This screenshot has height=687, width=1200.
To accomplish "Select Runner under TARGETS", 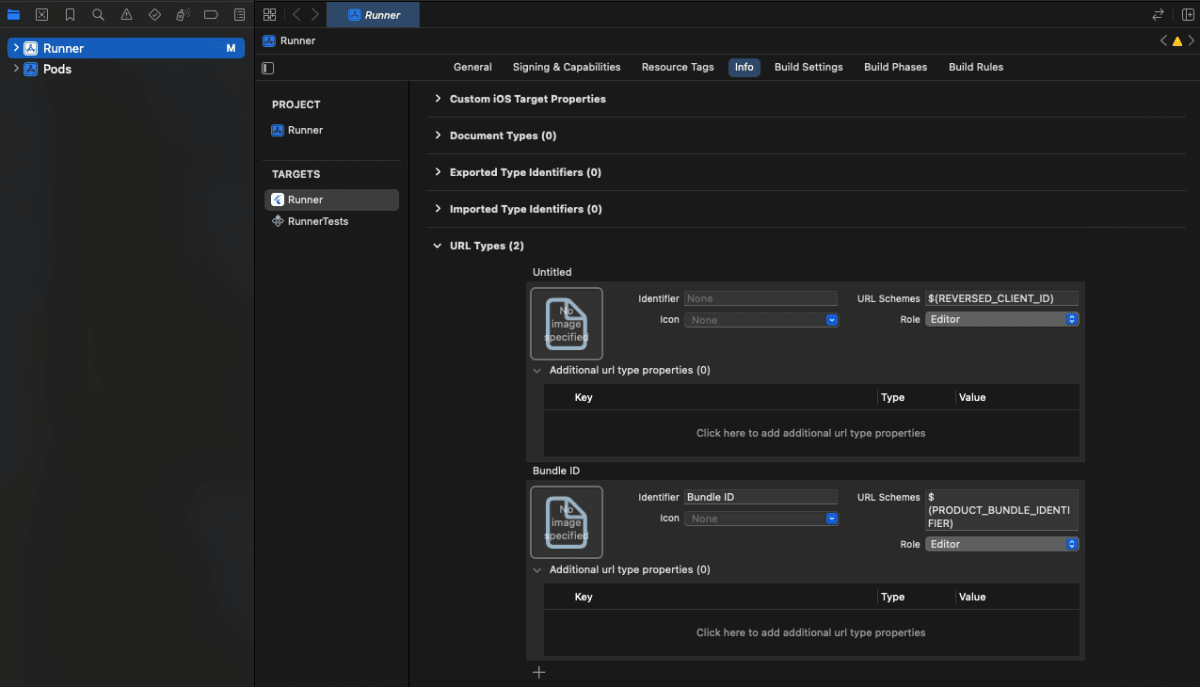I will (331, 200).
